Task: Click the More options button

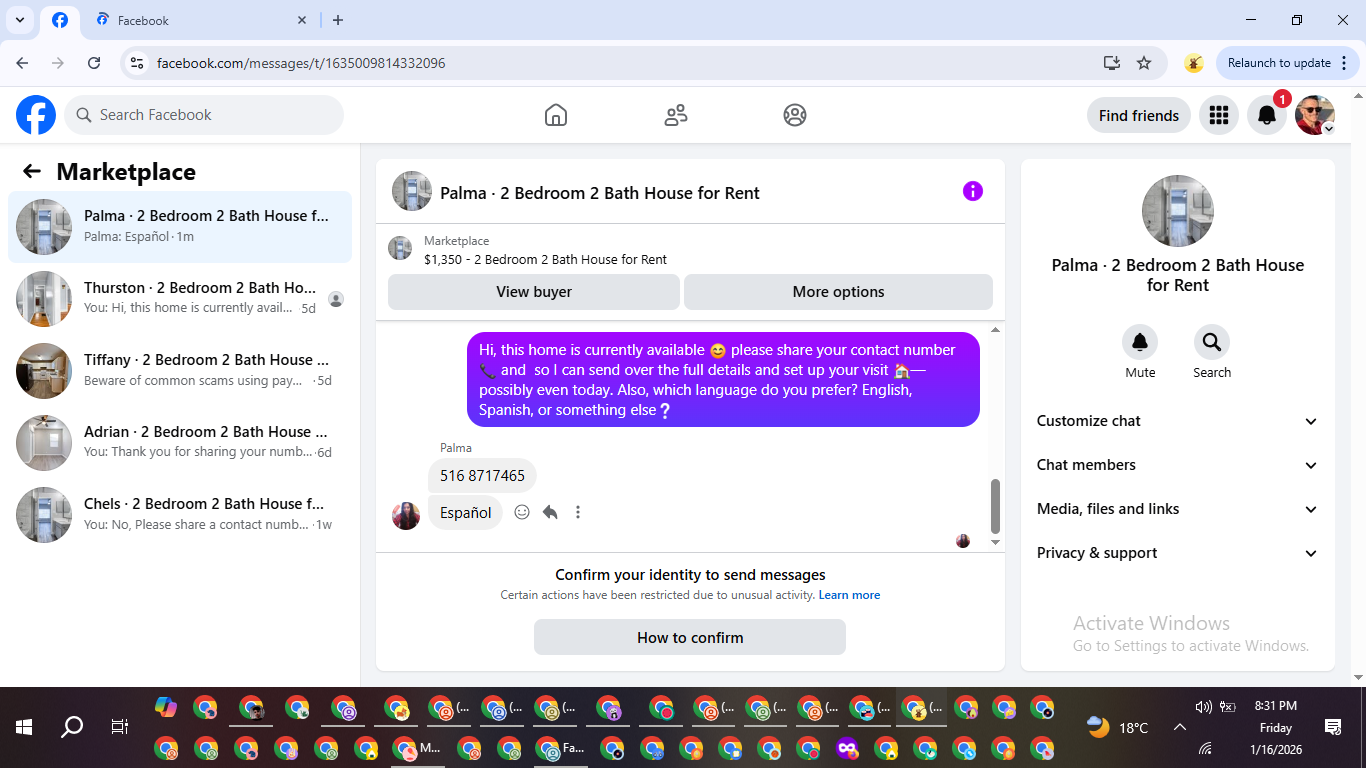Action: 838,292
